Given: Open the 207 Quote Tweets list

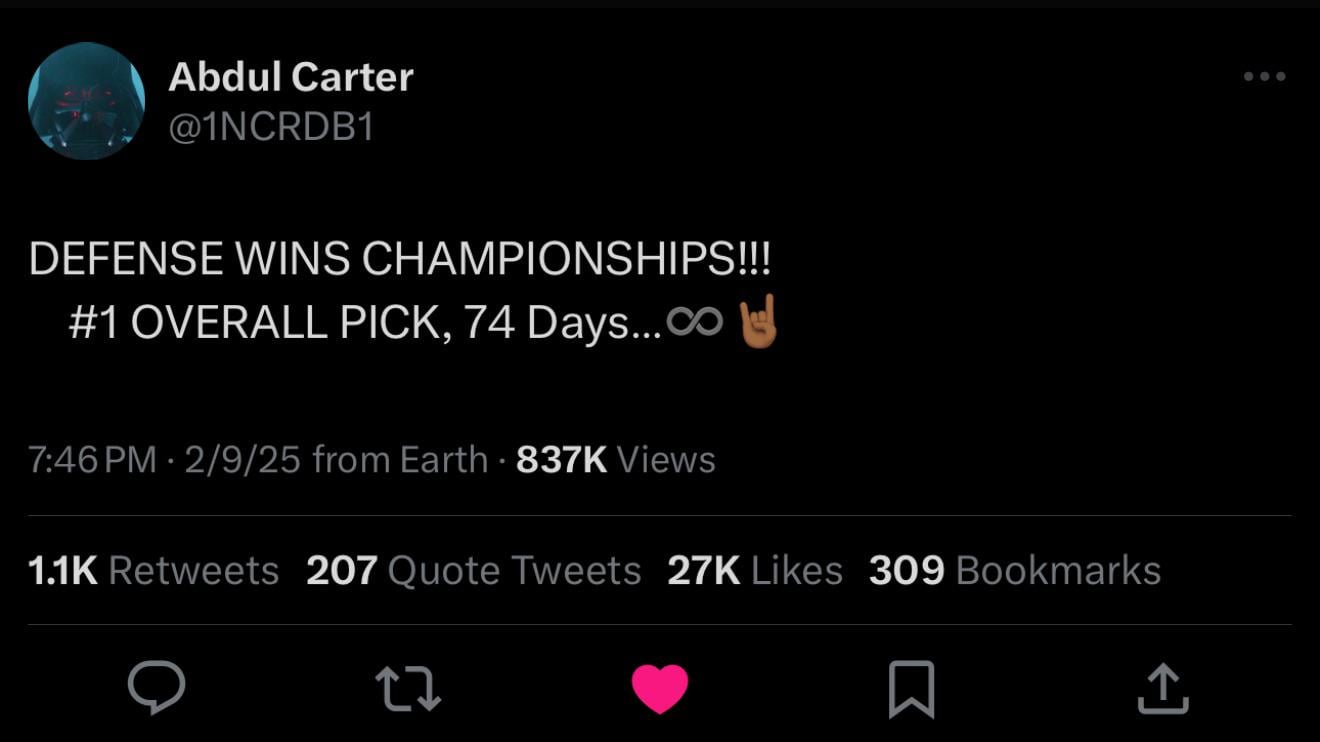Looking at the screenshot, I should pyautogui.click(x=473, y=570).
